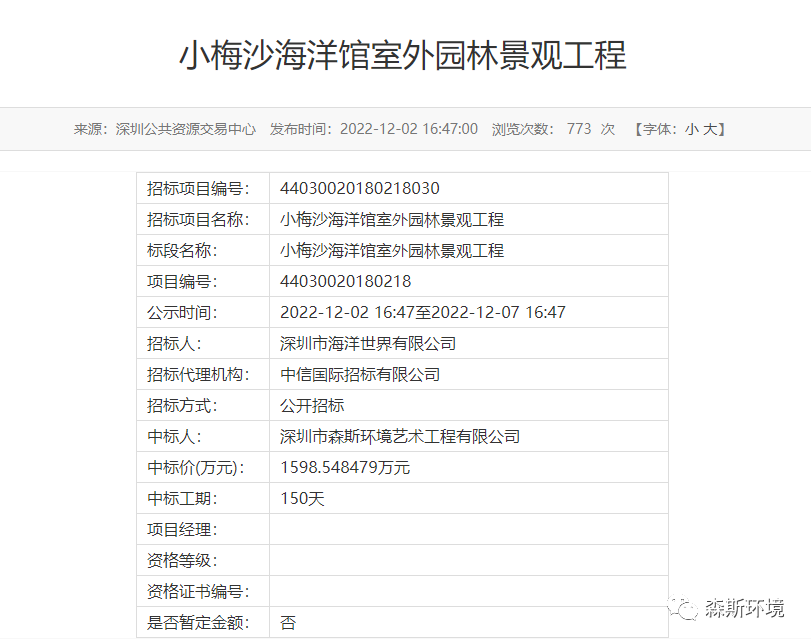Click the page title 小梅沙海洋馆室外园林景观工程
The width and height of the screenshot is (811, 644).
pyautogui.click(x=403, y=55)
